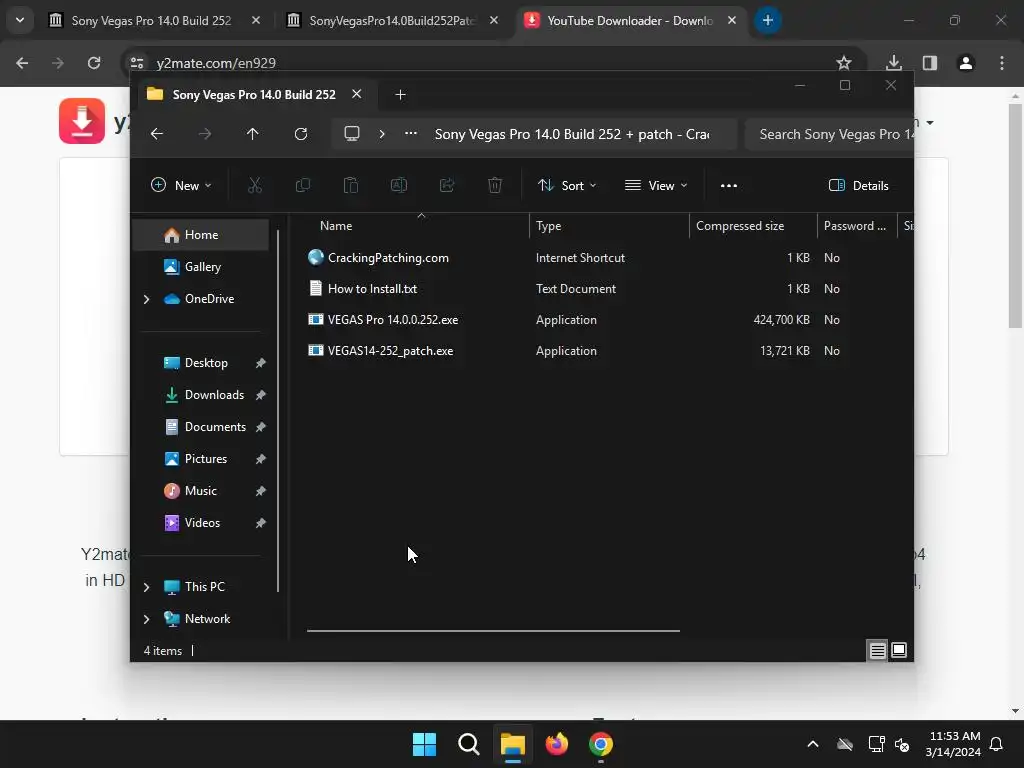Expand the address bar path chevron
Image resolution: width=1024 pixels, height=768 pixels.
[x=382, y=134]
